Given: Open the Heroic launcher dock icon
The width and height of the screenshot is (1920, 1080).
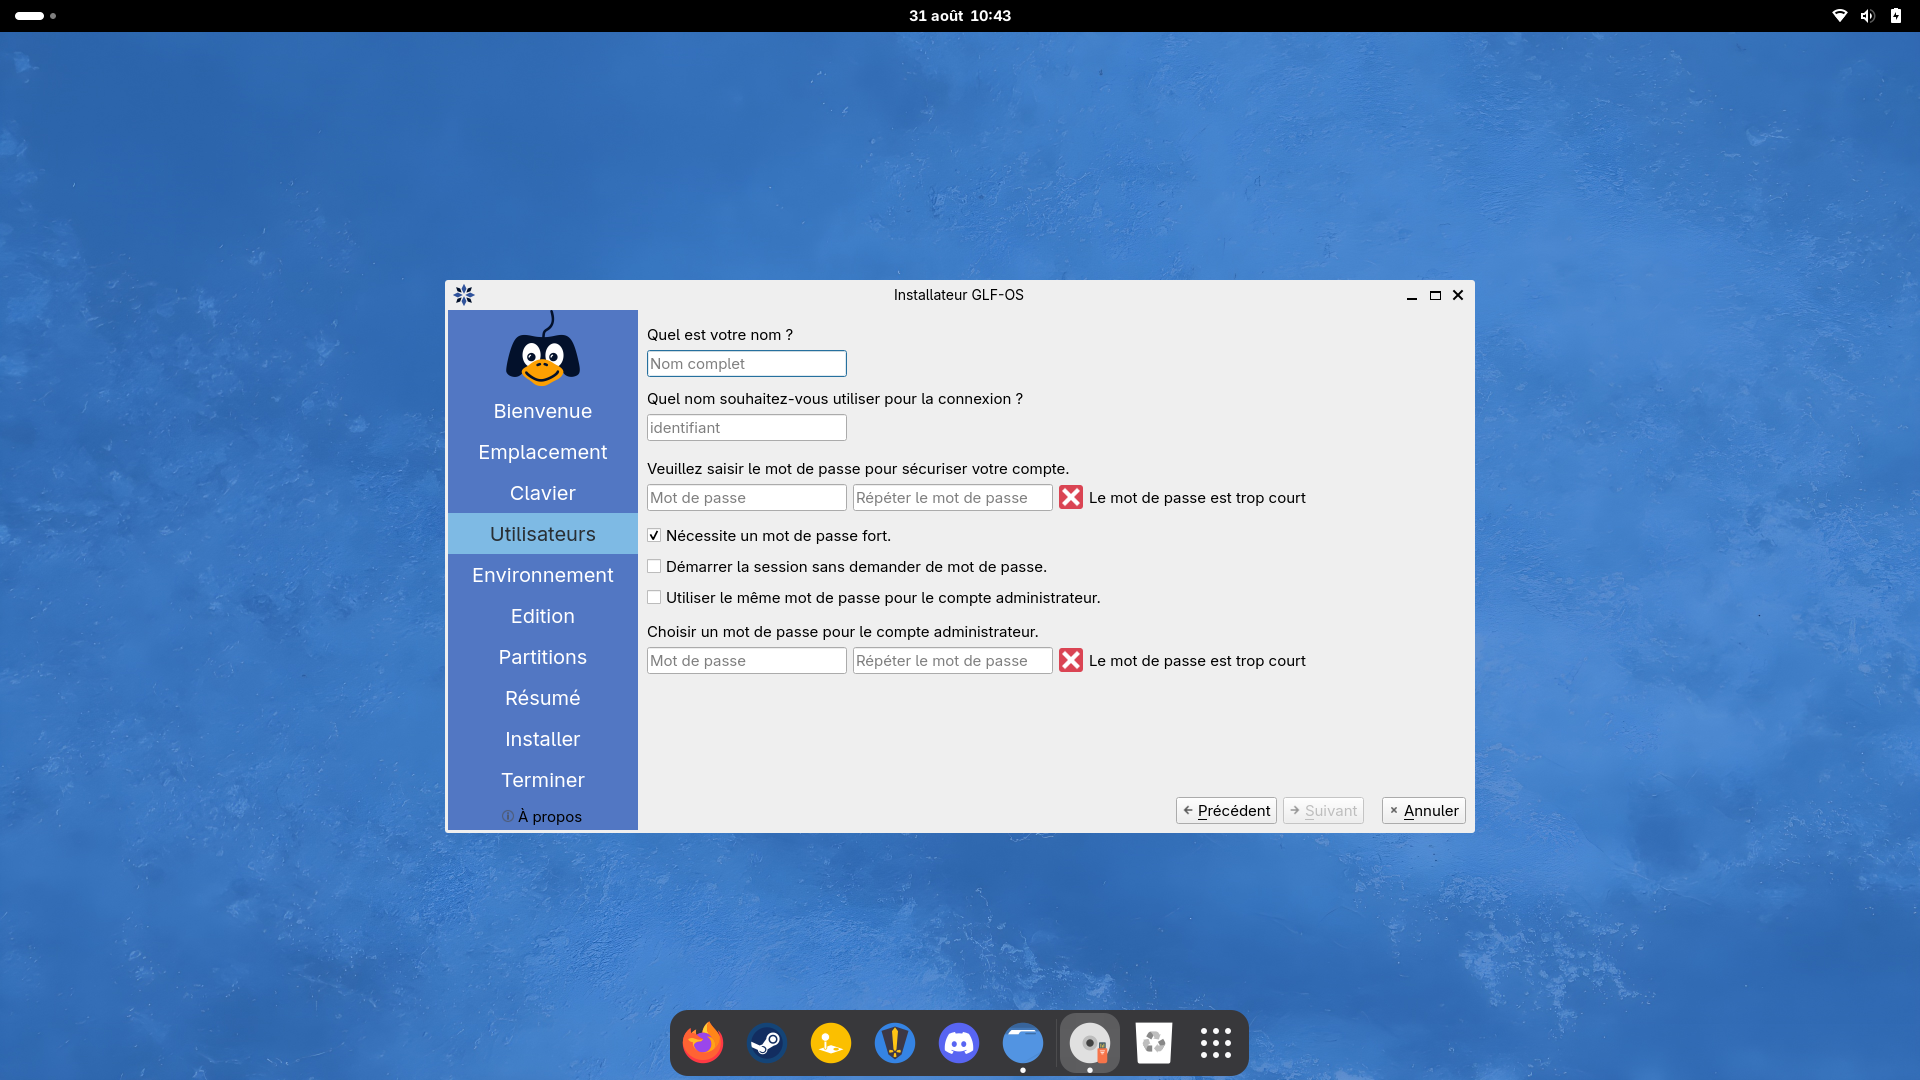Looking at the screenshot, I should click(895, 1043).
